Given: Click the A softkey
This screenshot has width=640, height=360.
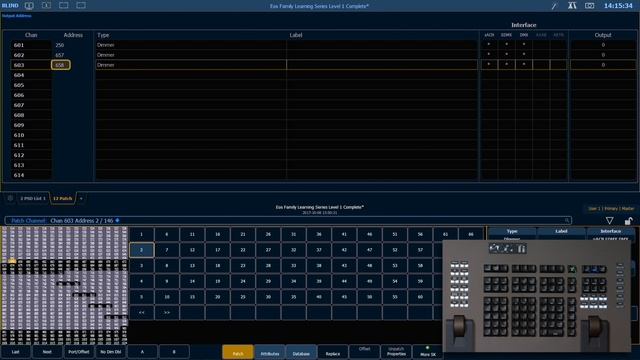Looking at the screenshot, I should click(x=142, y=352).
